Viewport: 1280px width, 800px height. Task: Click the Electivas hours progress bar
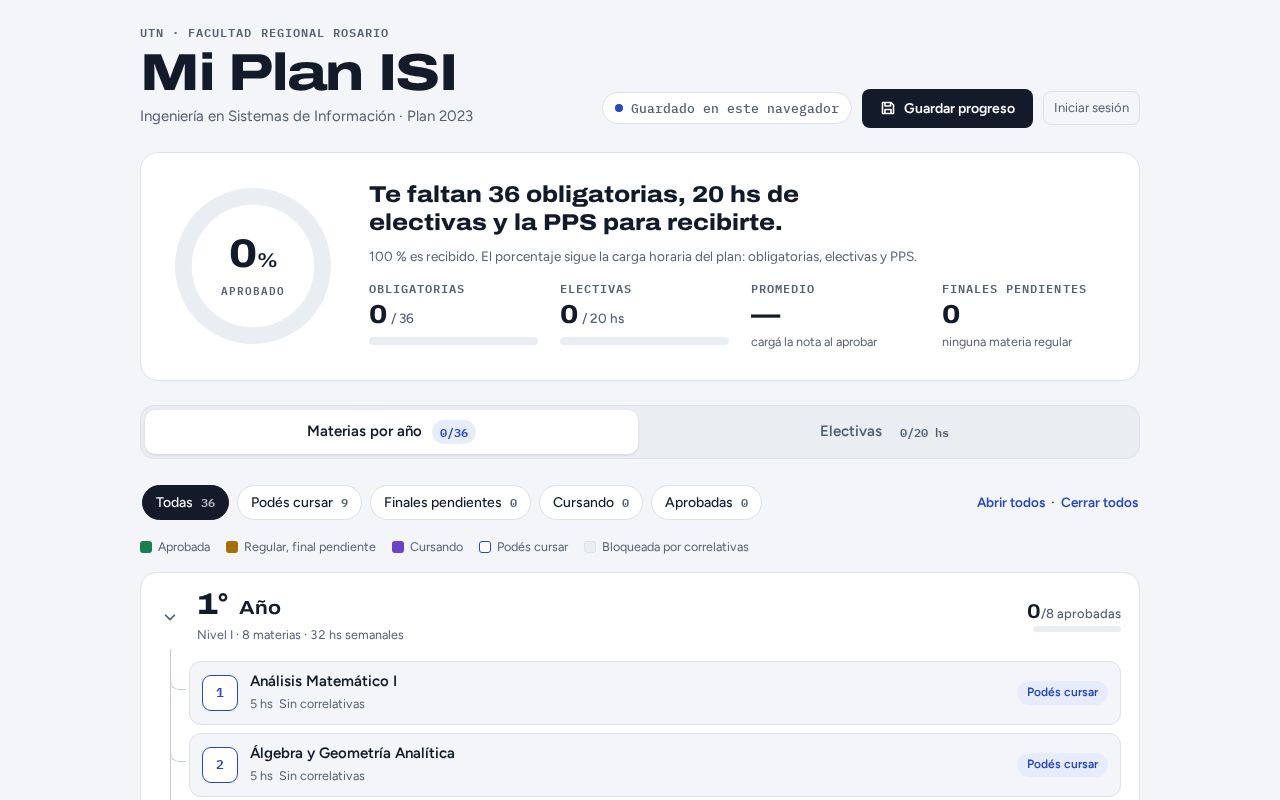tap(644, 341)
